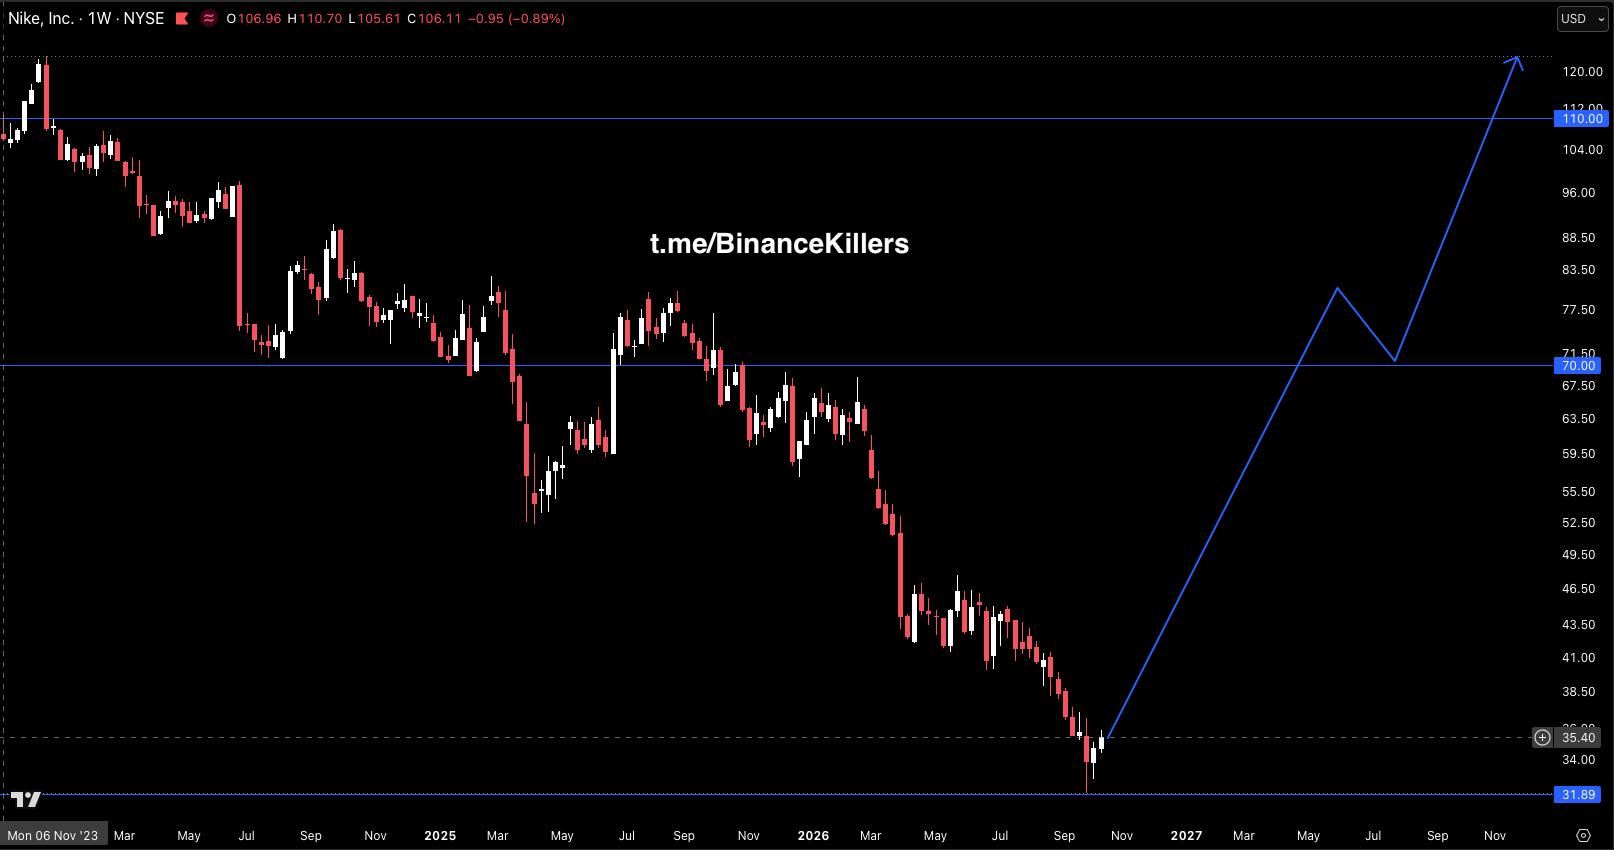Select the horizontal line drawn at 70.00
The width and height of the screenshot is (1614, 850).
coord(776,365)
